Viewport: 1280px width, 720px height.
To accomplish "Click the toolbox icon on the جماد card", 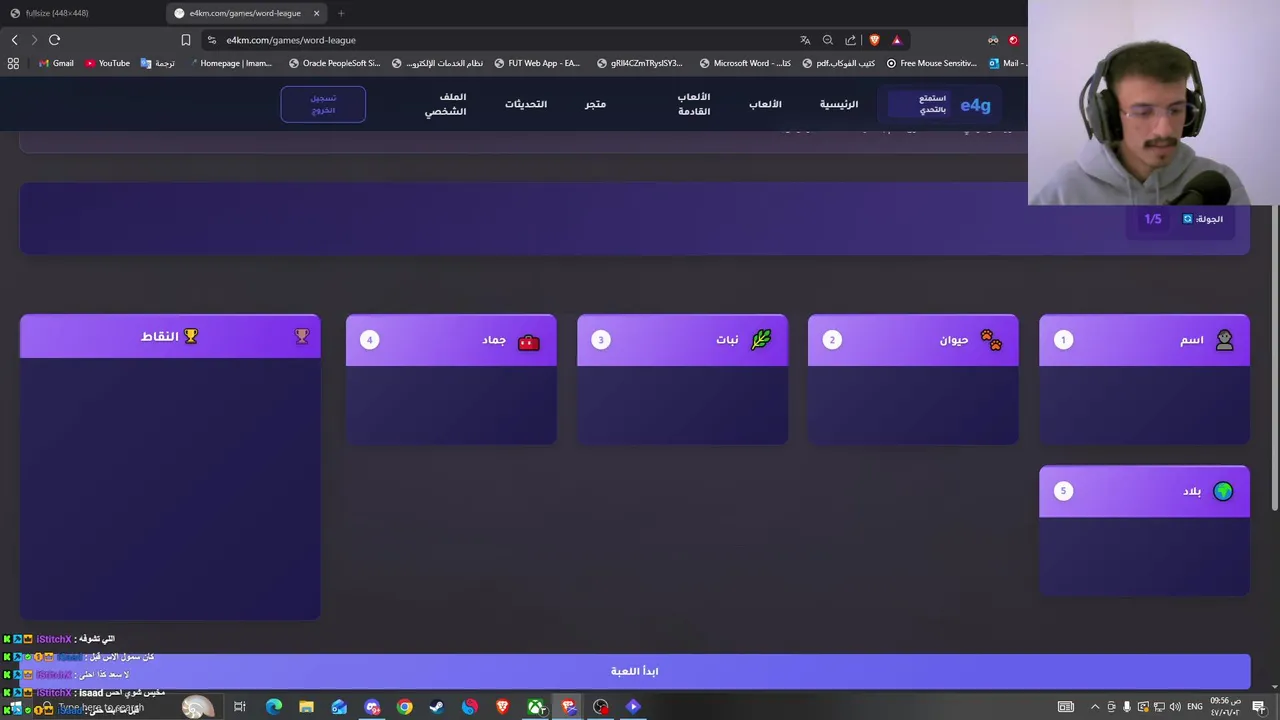I will click(x=529, y=341).
